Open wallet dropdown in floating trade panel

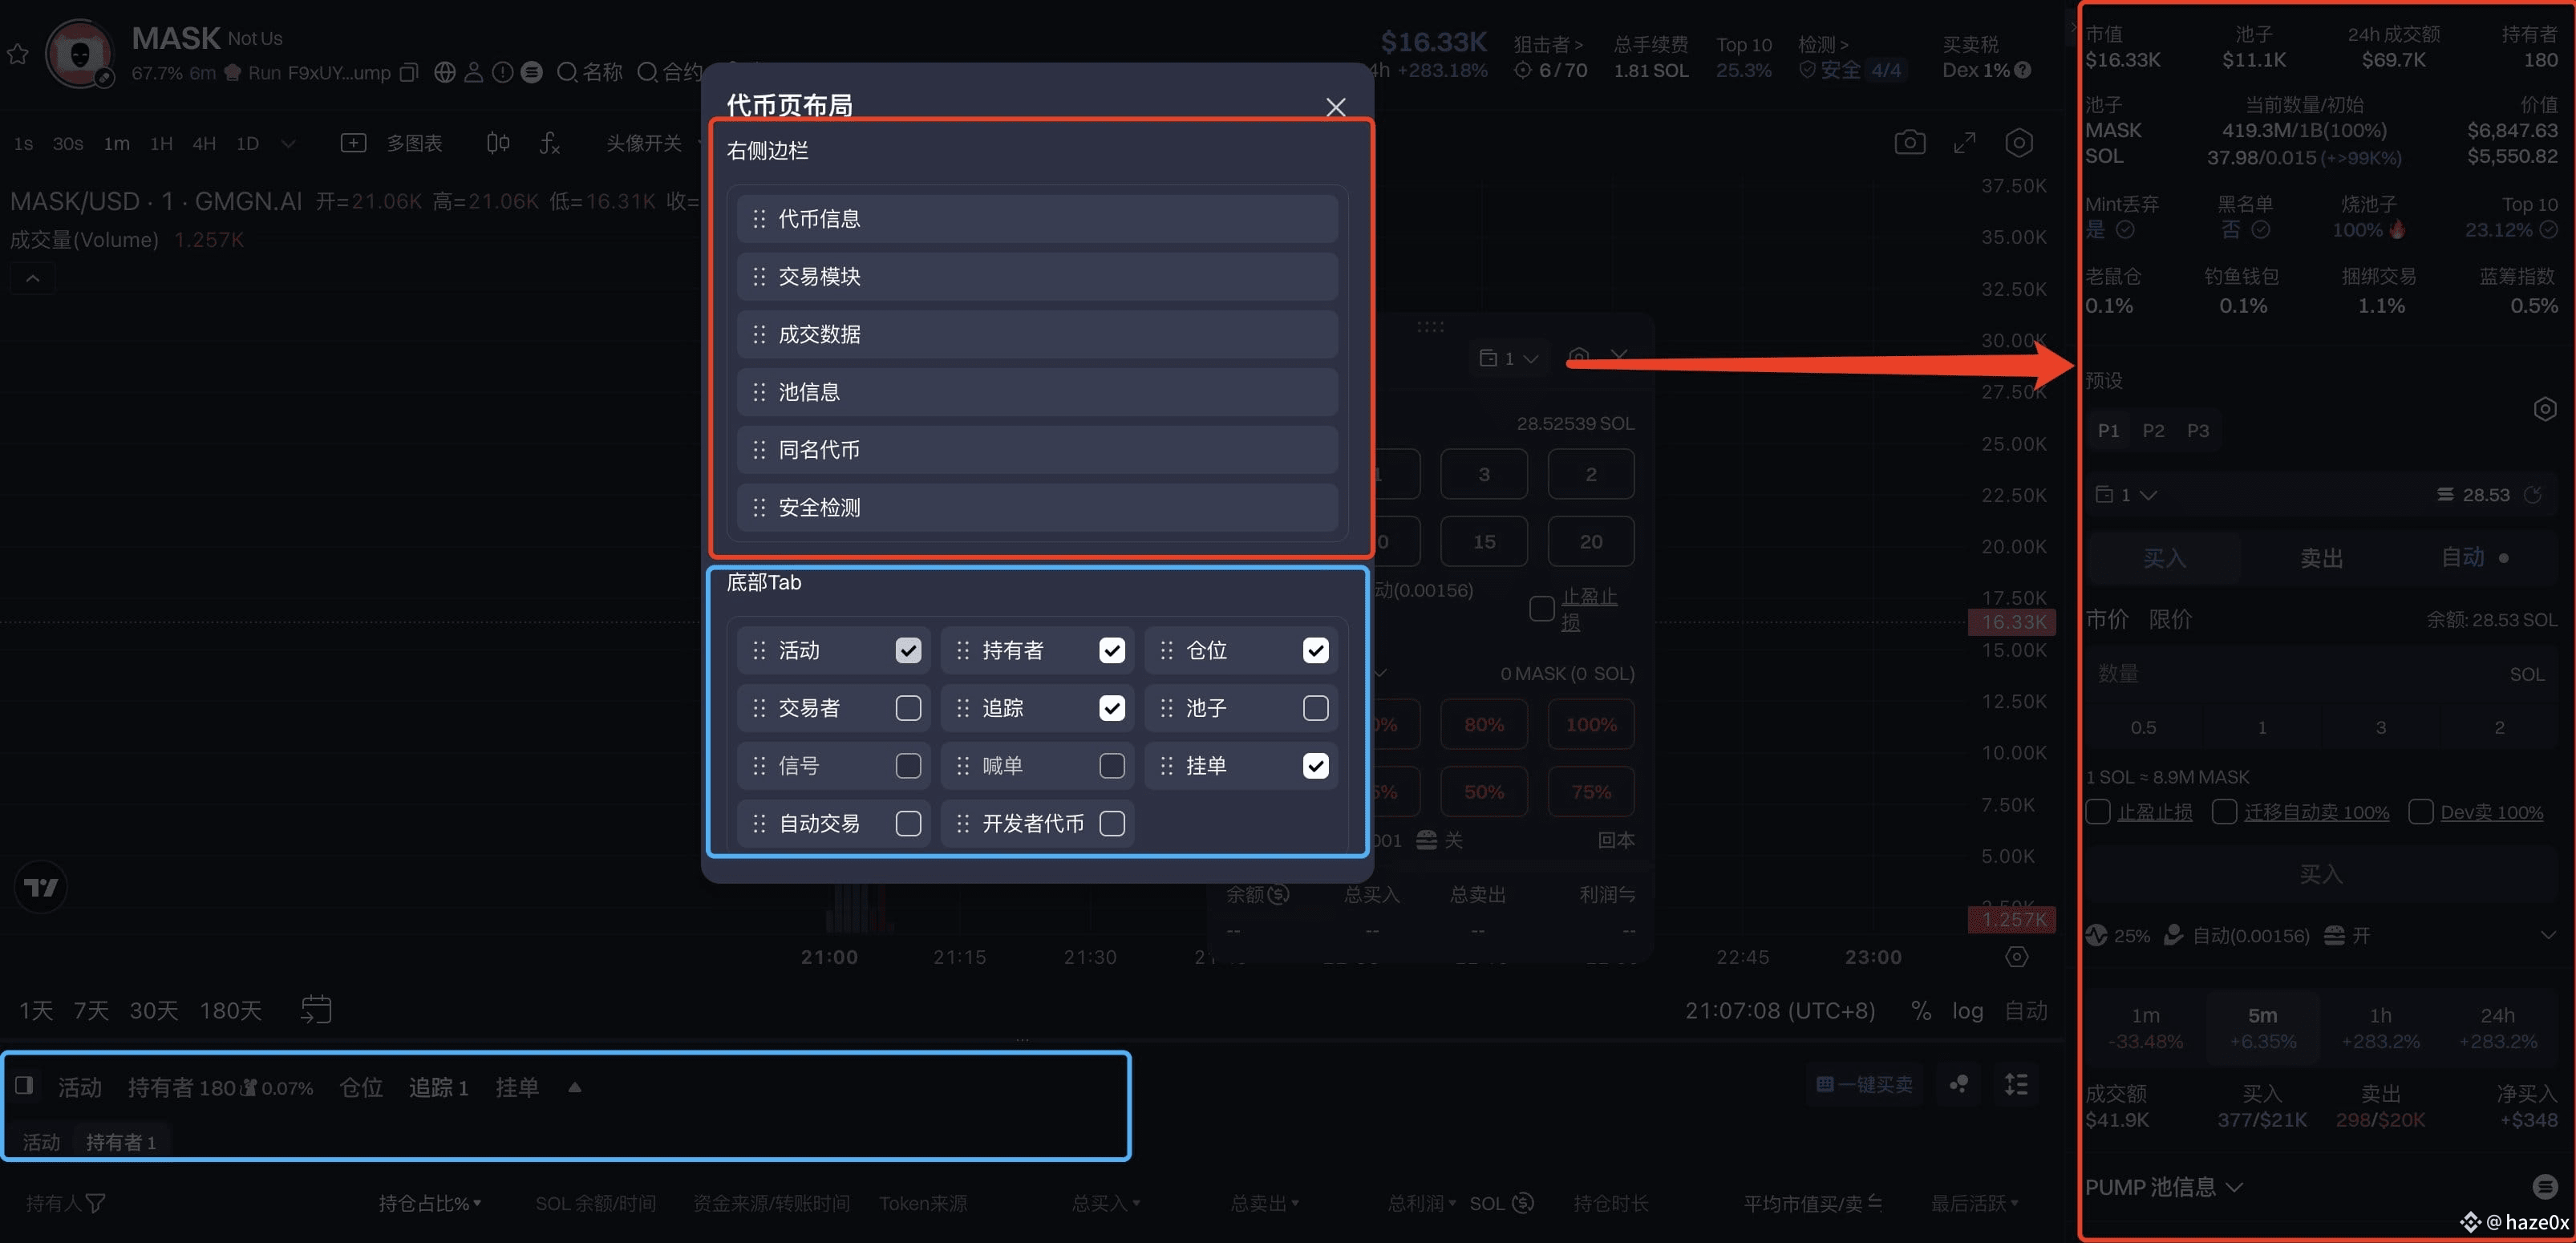(1509, 358)
